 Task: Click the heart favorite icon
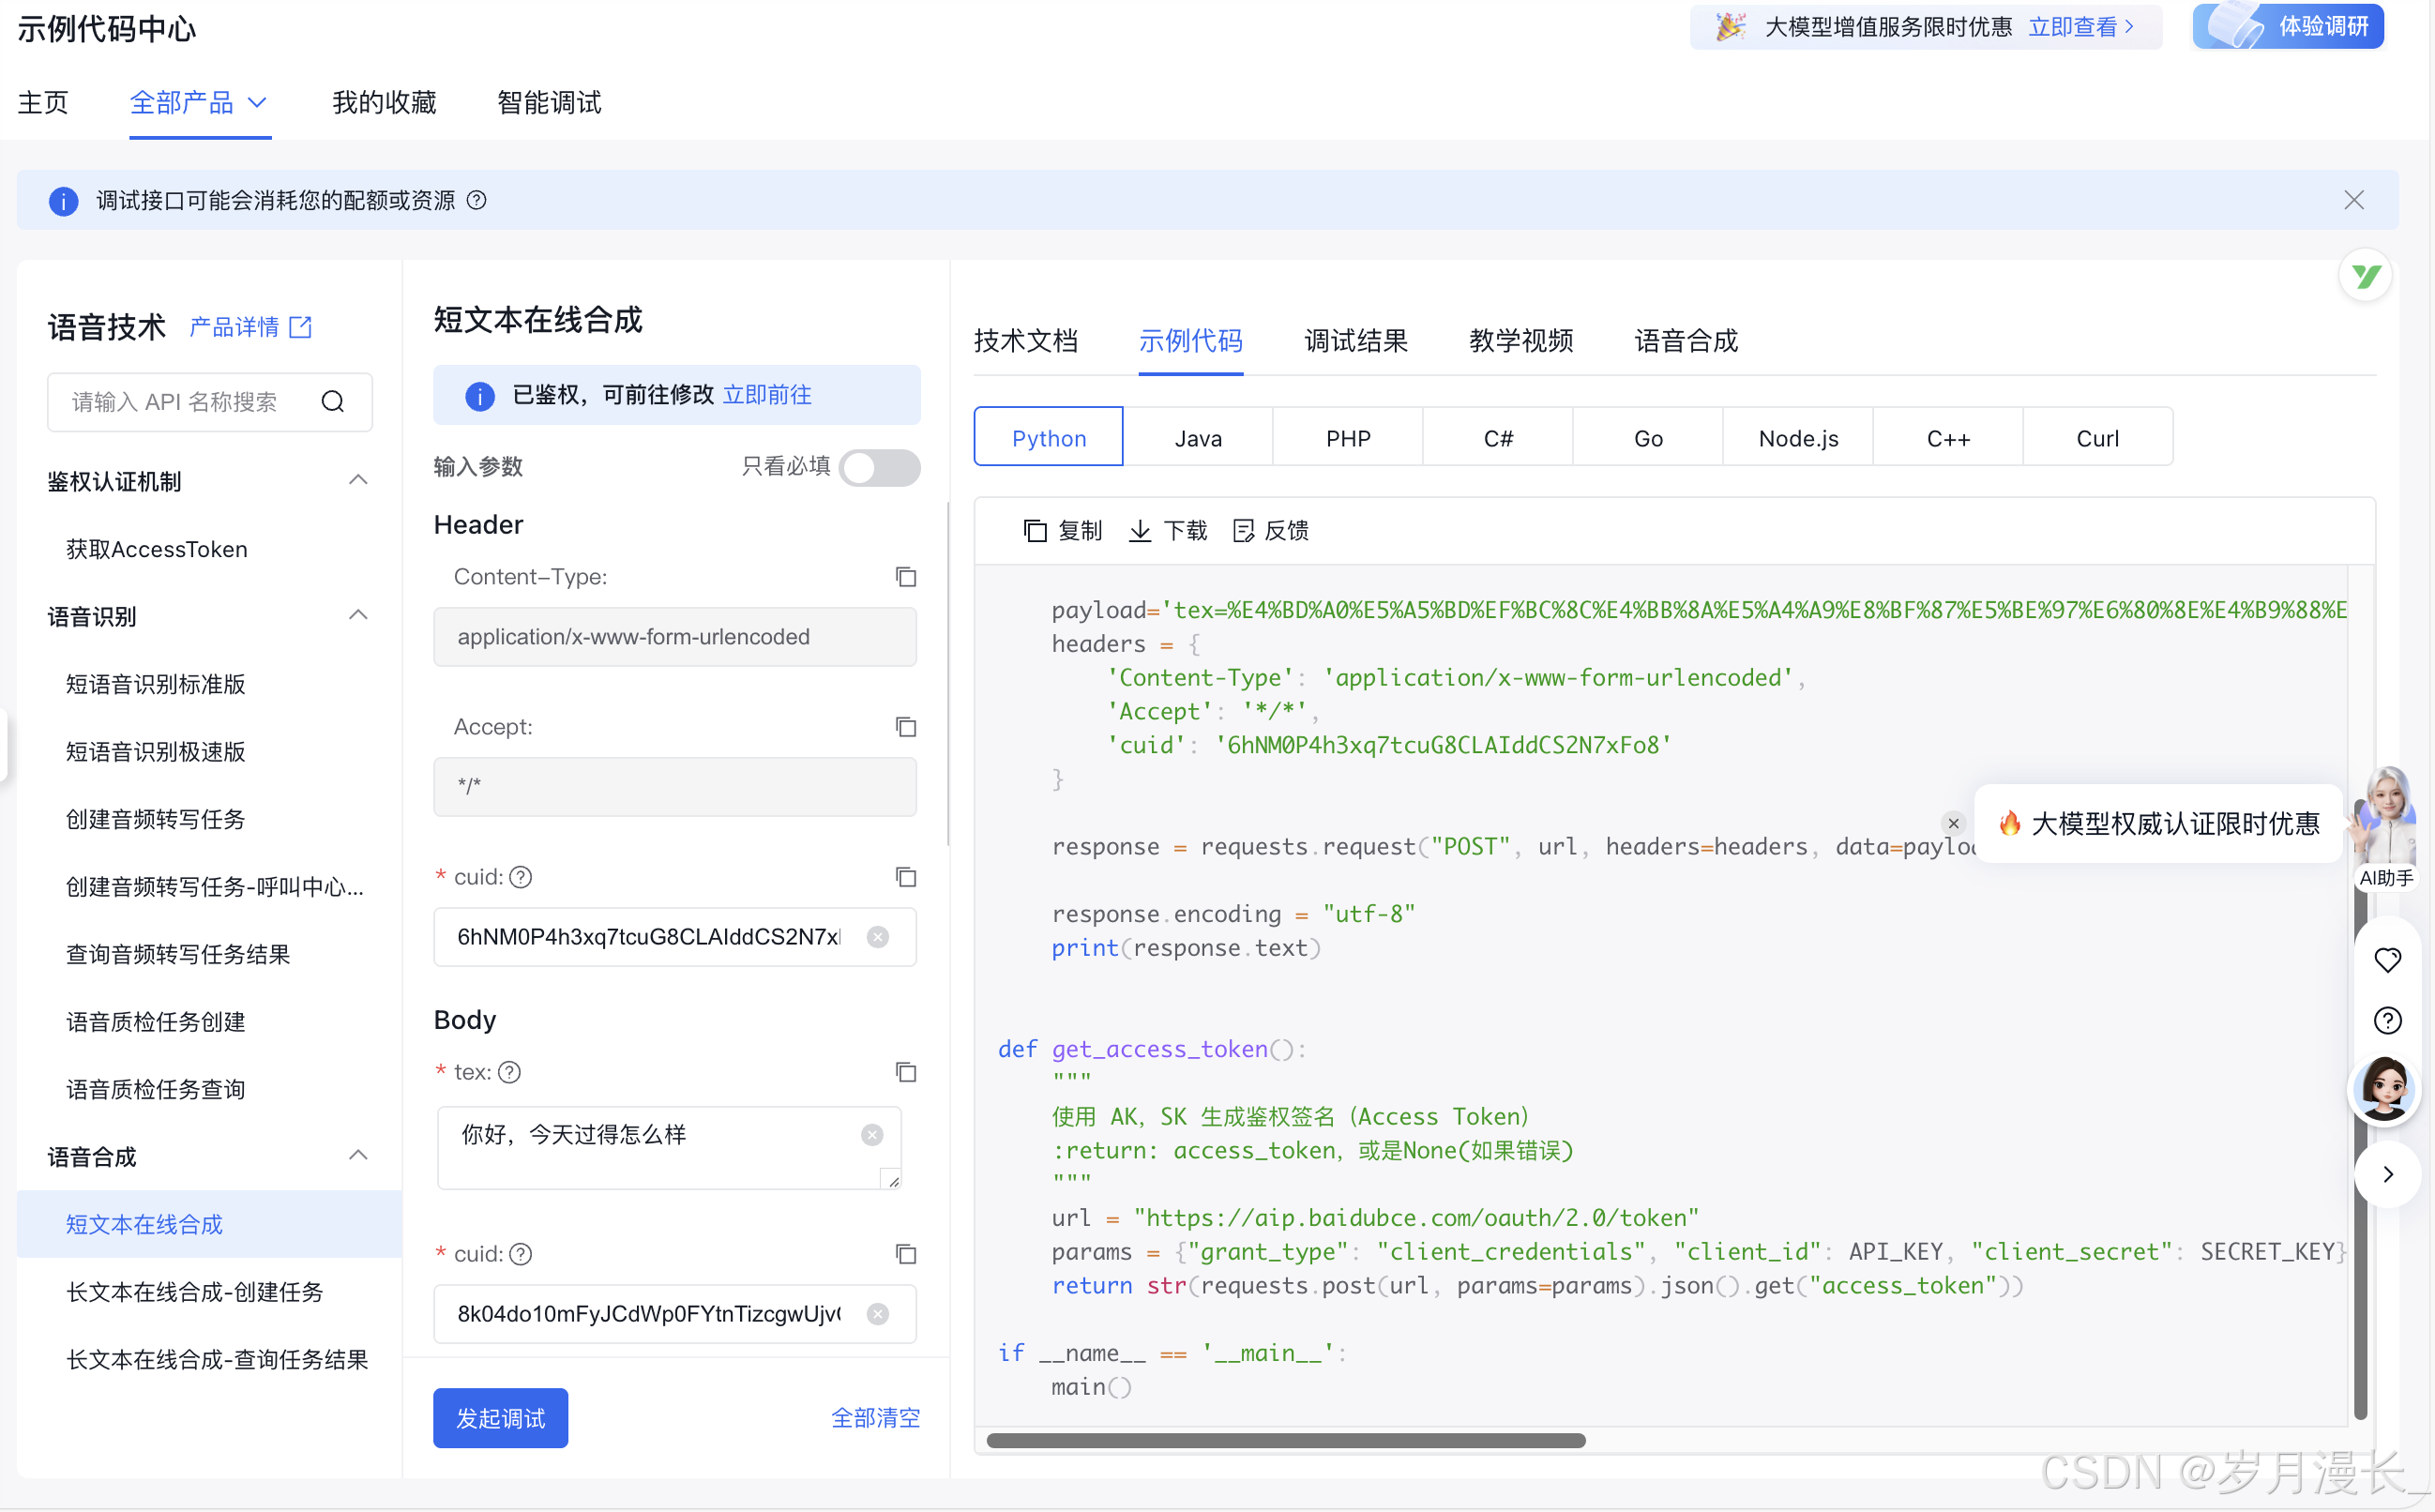pos(2387,960)
